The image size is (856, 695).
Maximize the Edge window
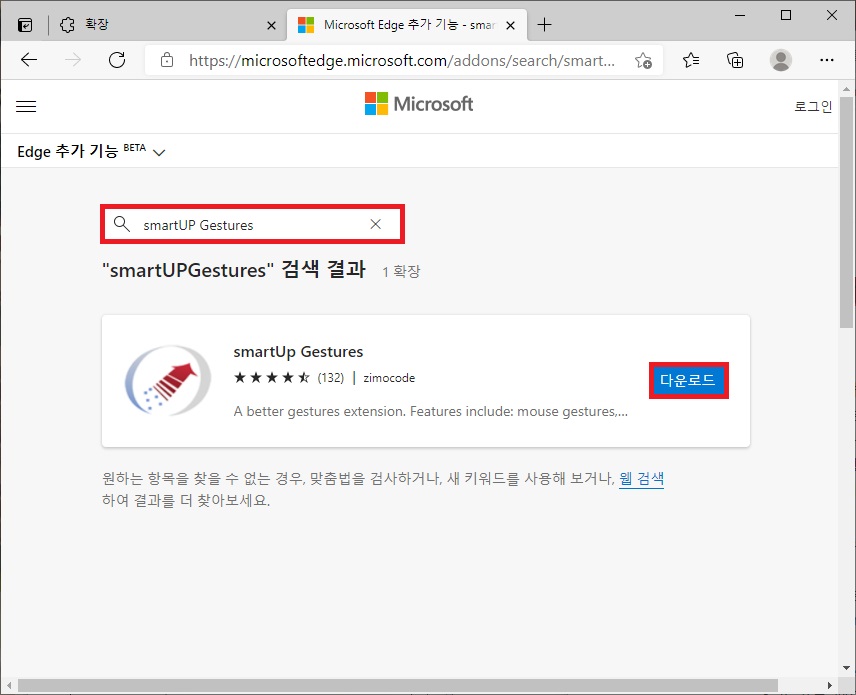[x=786, y=15]
